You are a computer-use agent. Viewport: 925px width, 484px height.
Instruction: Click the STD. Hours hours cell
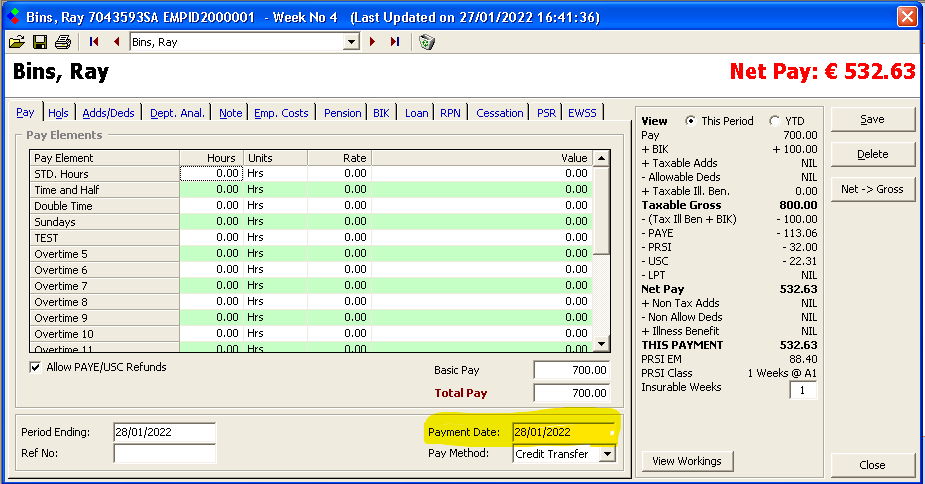coord(210,174)
